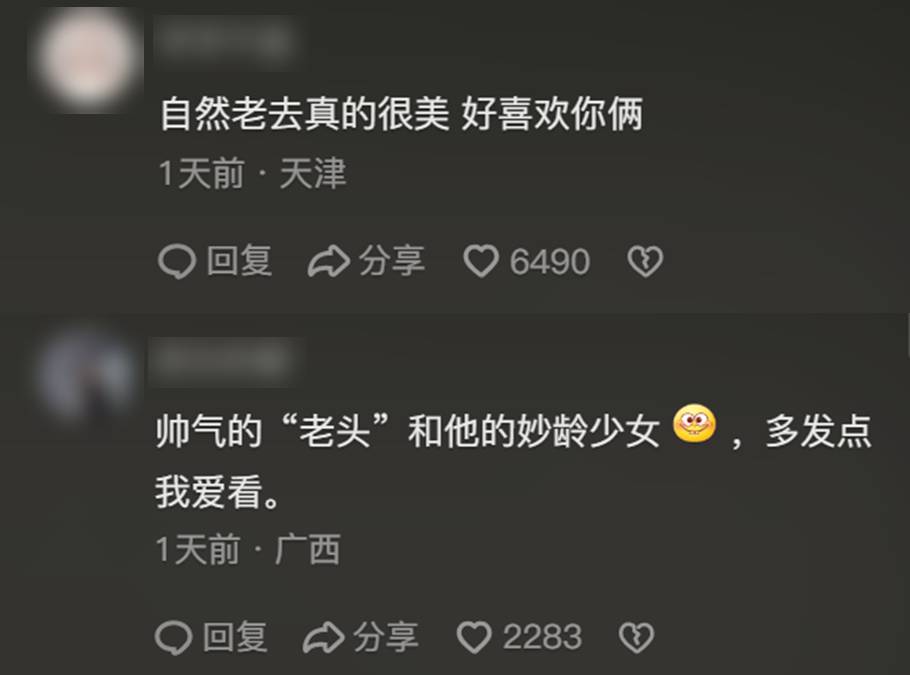Open second commenter's blurred username
This screenshot has width=910, height=675.
[225, 361]
